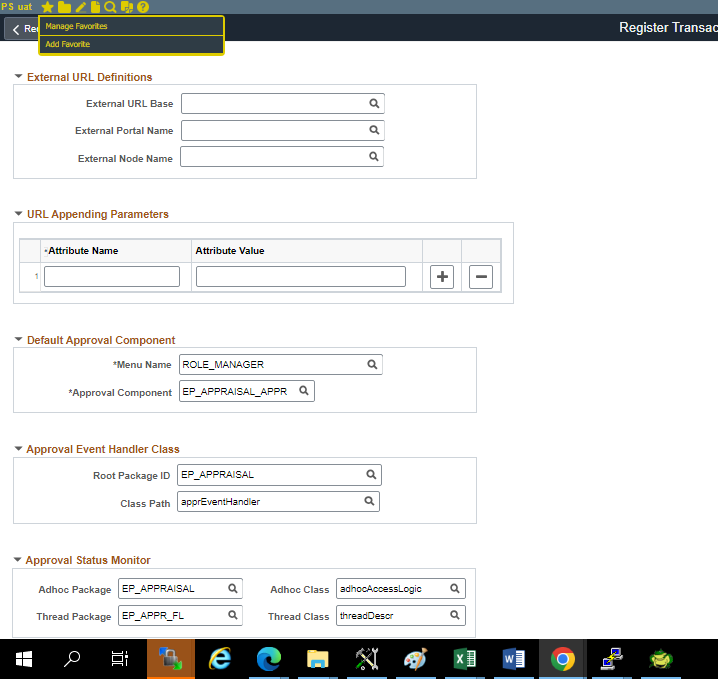Open Task View on the taskbar
Screen dimensions: 718x679
pos(120,659)
